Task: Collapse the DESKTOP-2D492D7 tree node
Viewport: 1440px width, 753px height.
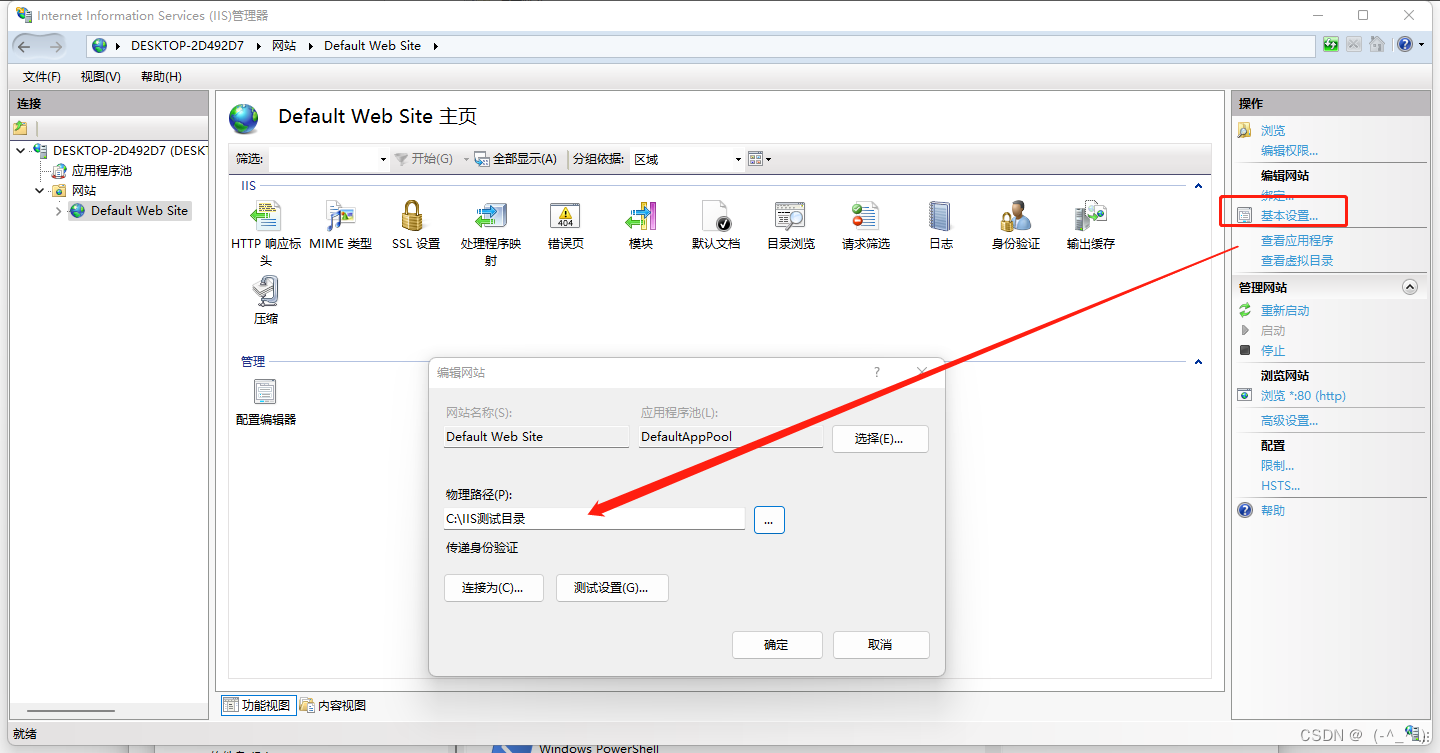Action: [x=21, y=151]
